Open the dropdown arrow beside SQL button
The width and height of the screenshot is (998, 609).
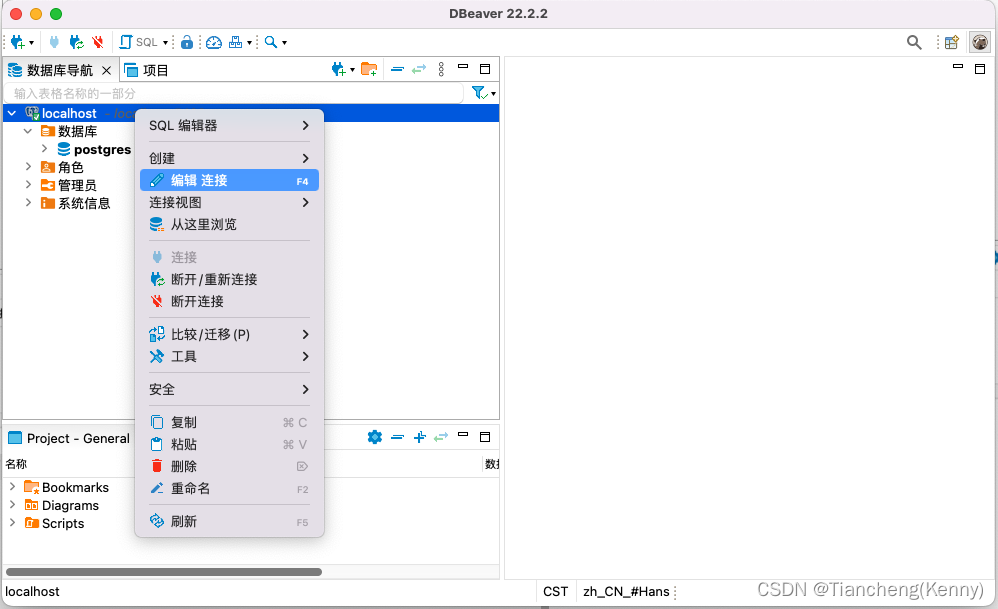[x=165, y=43]
